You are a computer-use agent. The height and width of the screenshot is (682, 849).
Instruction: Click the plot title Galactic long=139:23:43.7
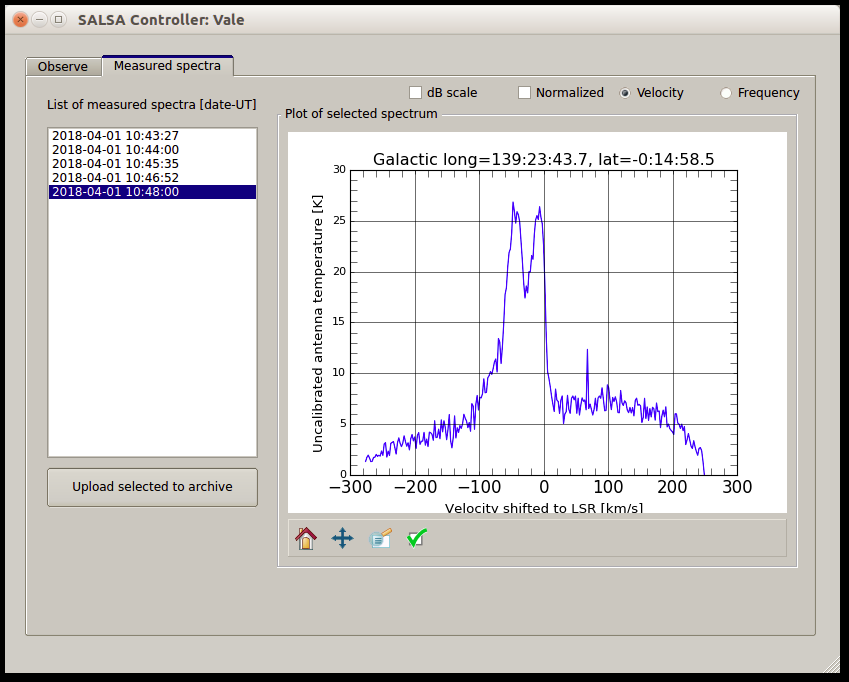[543, 159]
